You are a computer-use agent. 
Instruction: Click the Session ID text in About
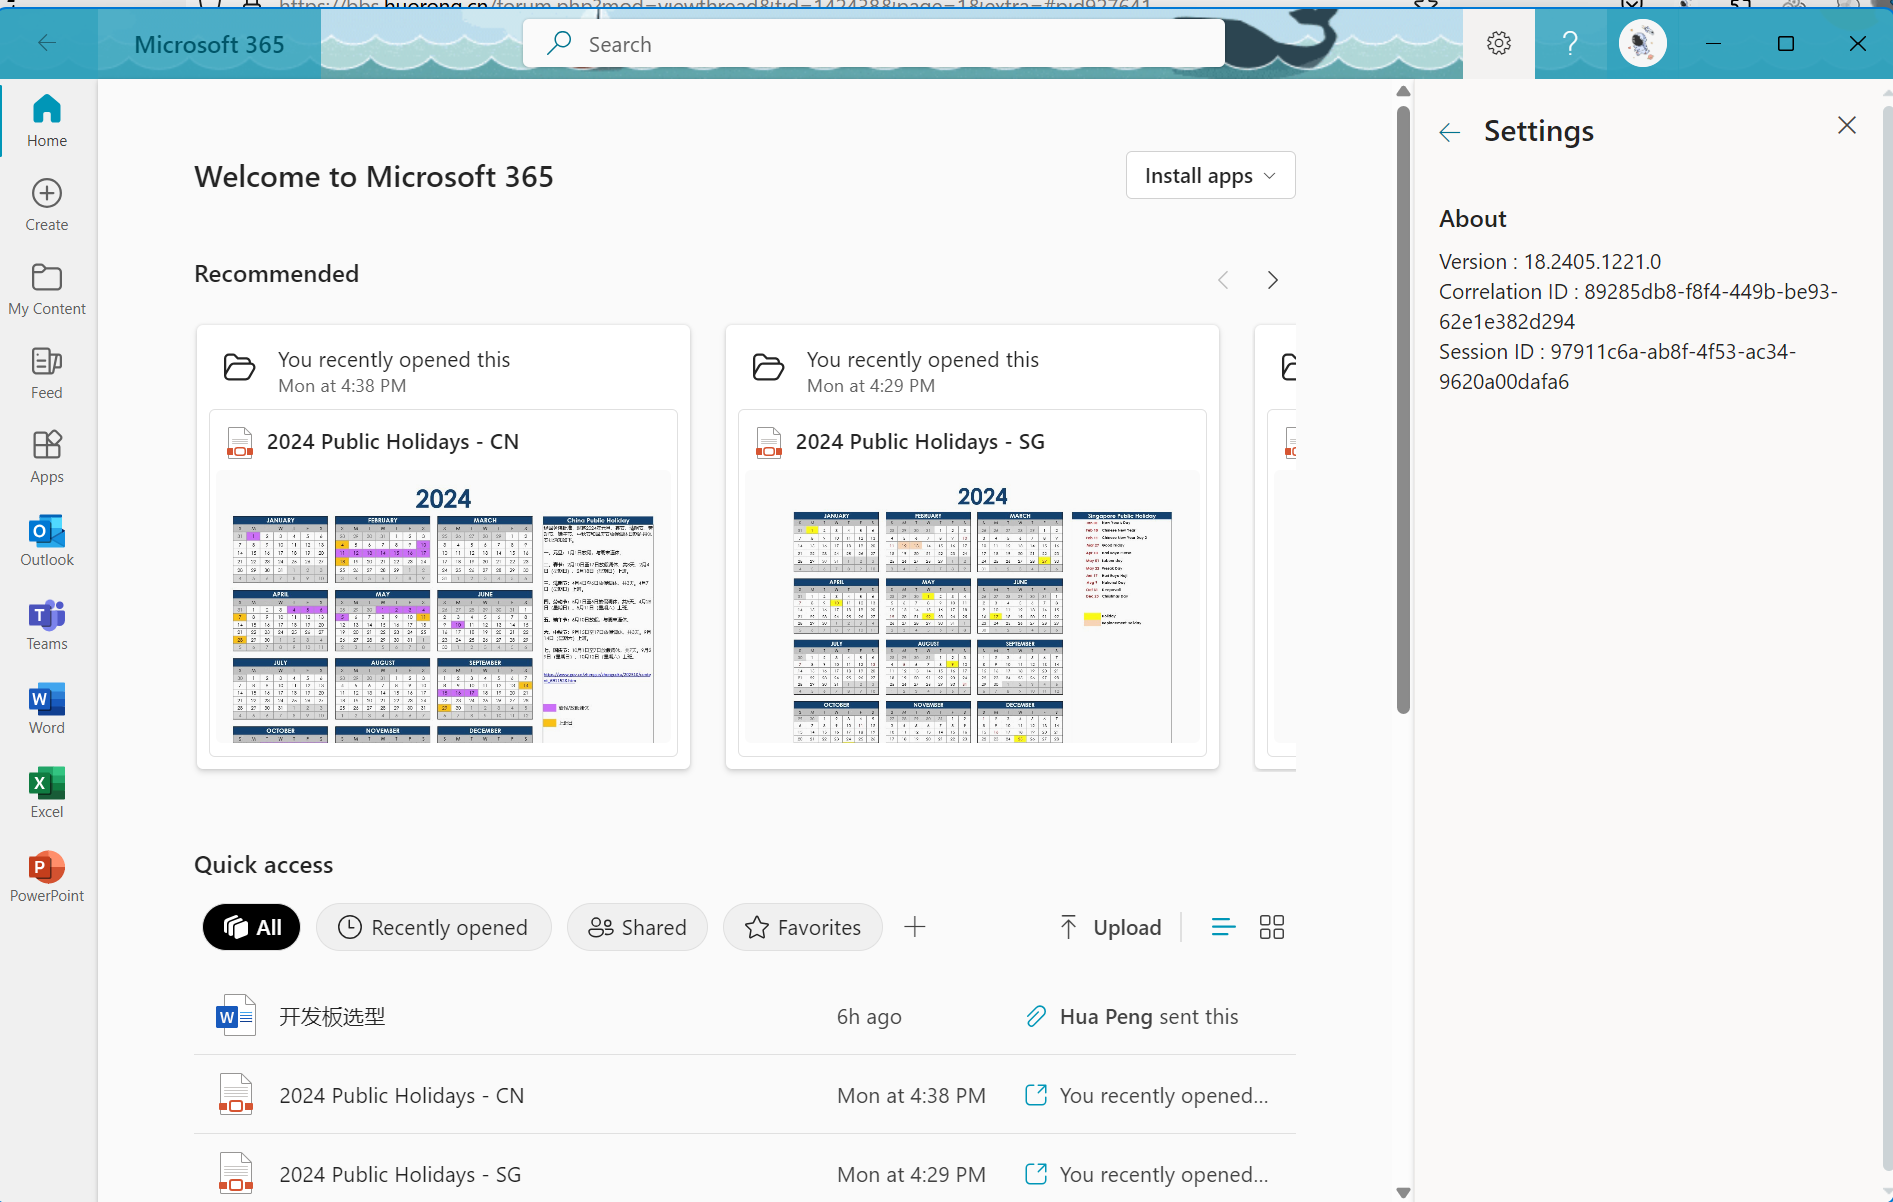pos(1617,366)
